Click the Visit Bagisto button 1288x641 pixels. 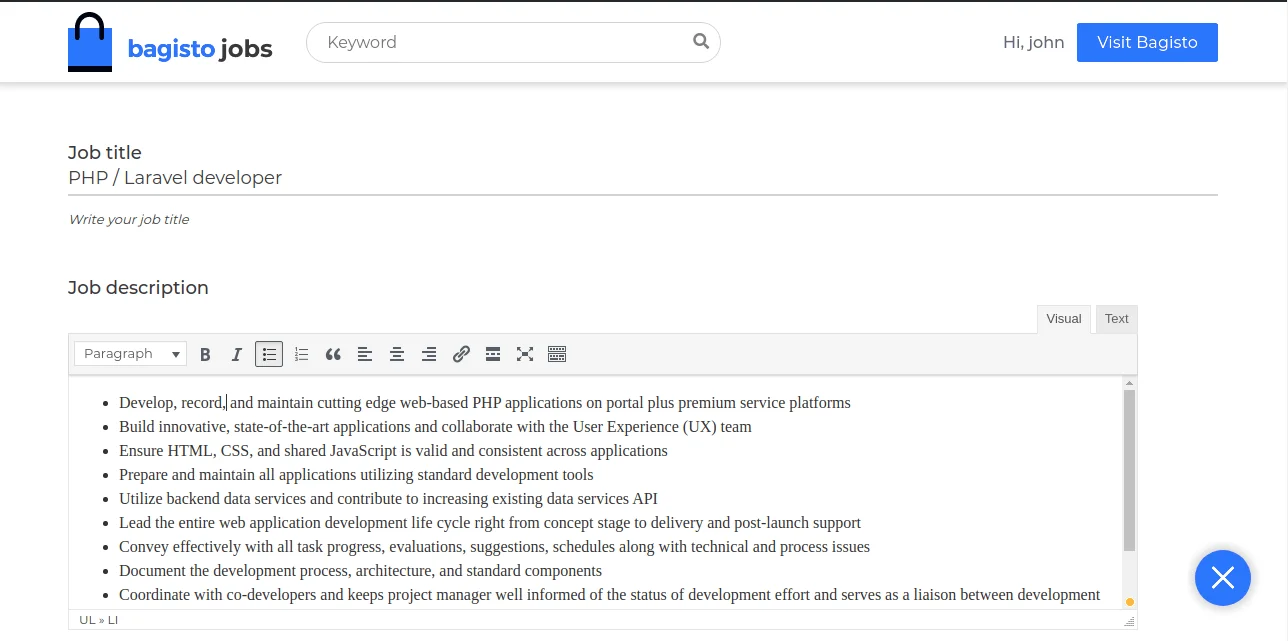pos(1147,42)
